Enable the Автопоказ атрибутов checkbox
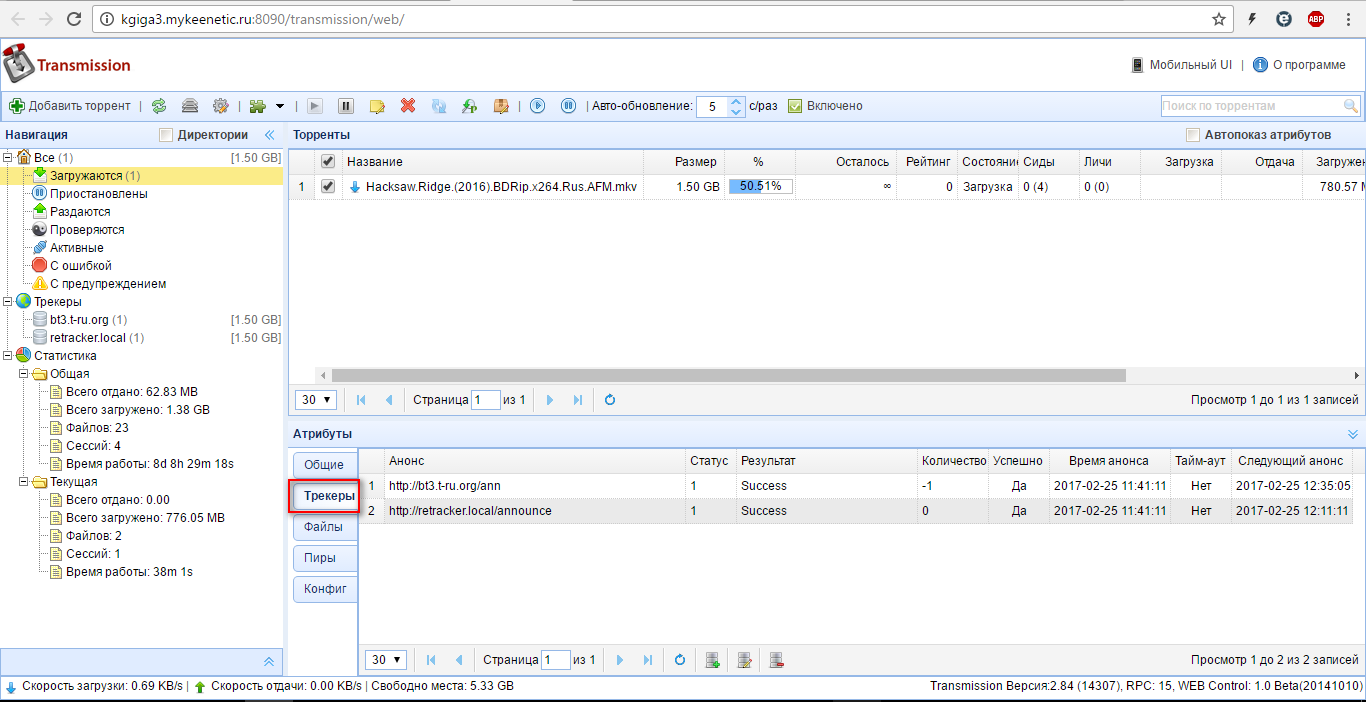This screenshot has width=1366, height=702. (1192, 135)
